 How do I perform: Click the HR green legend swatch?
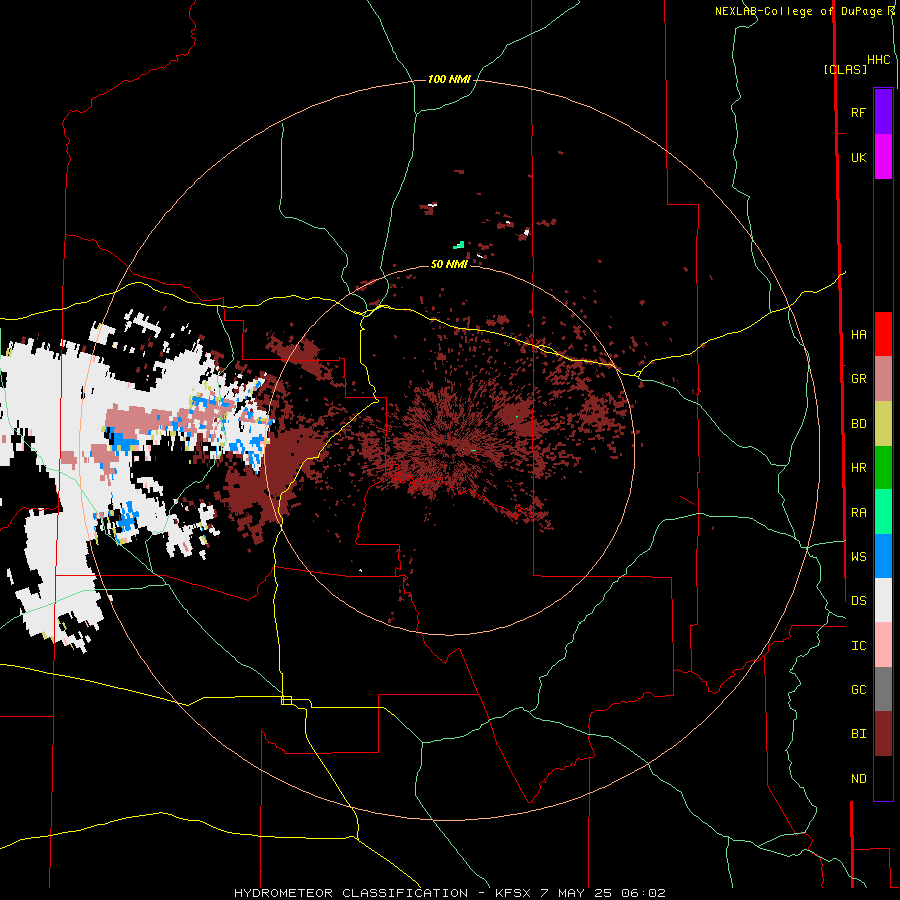[883, 468]
